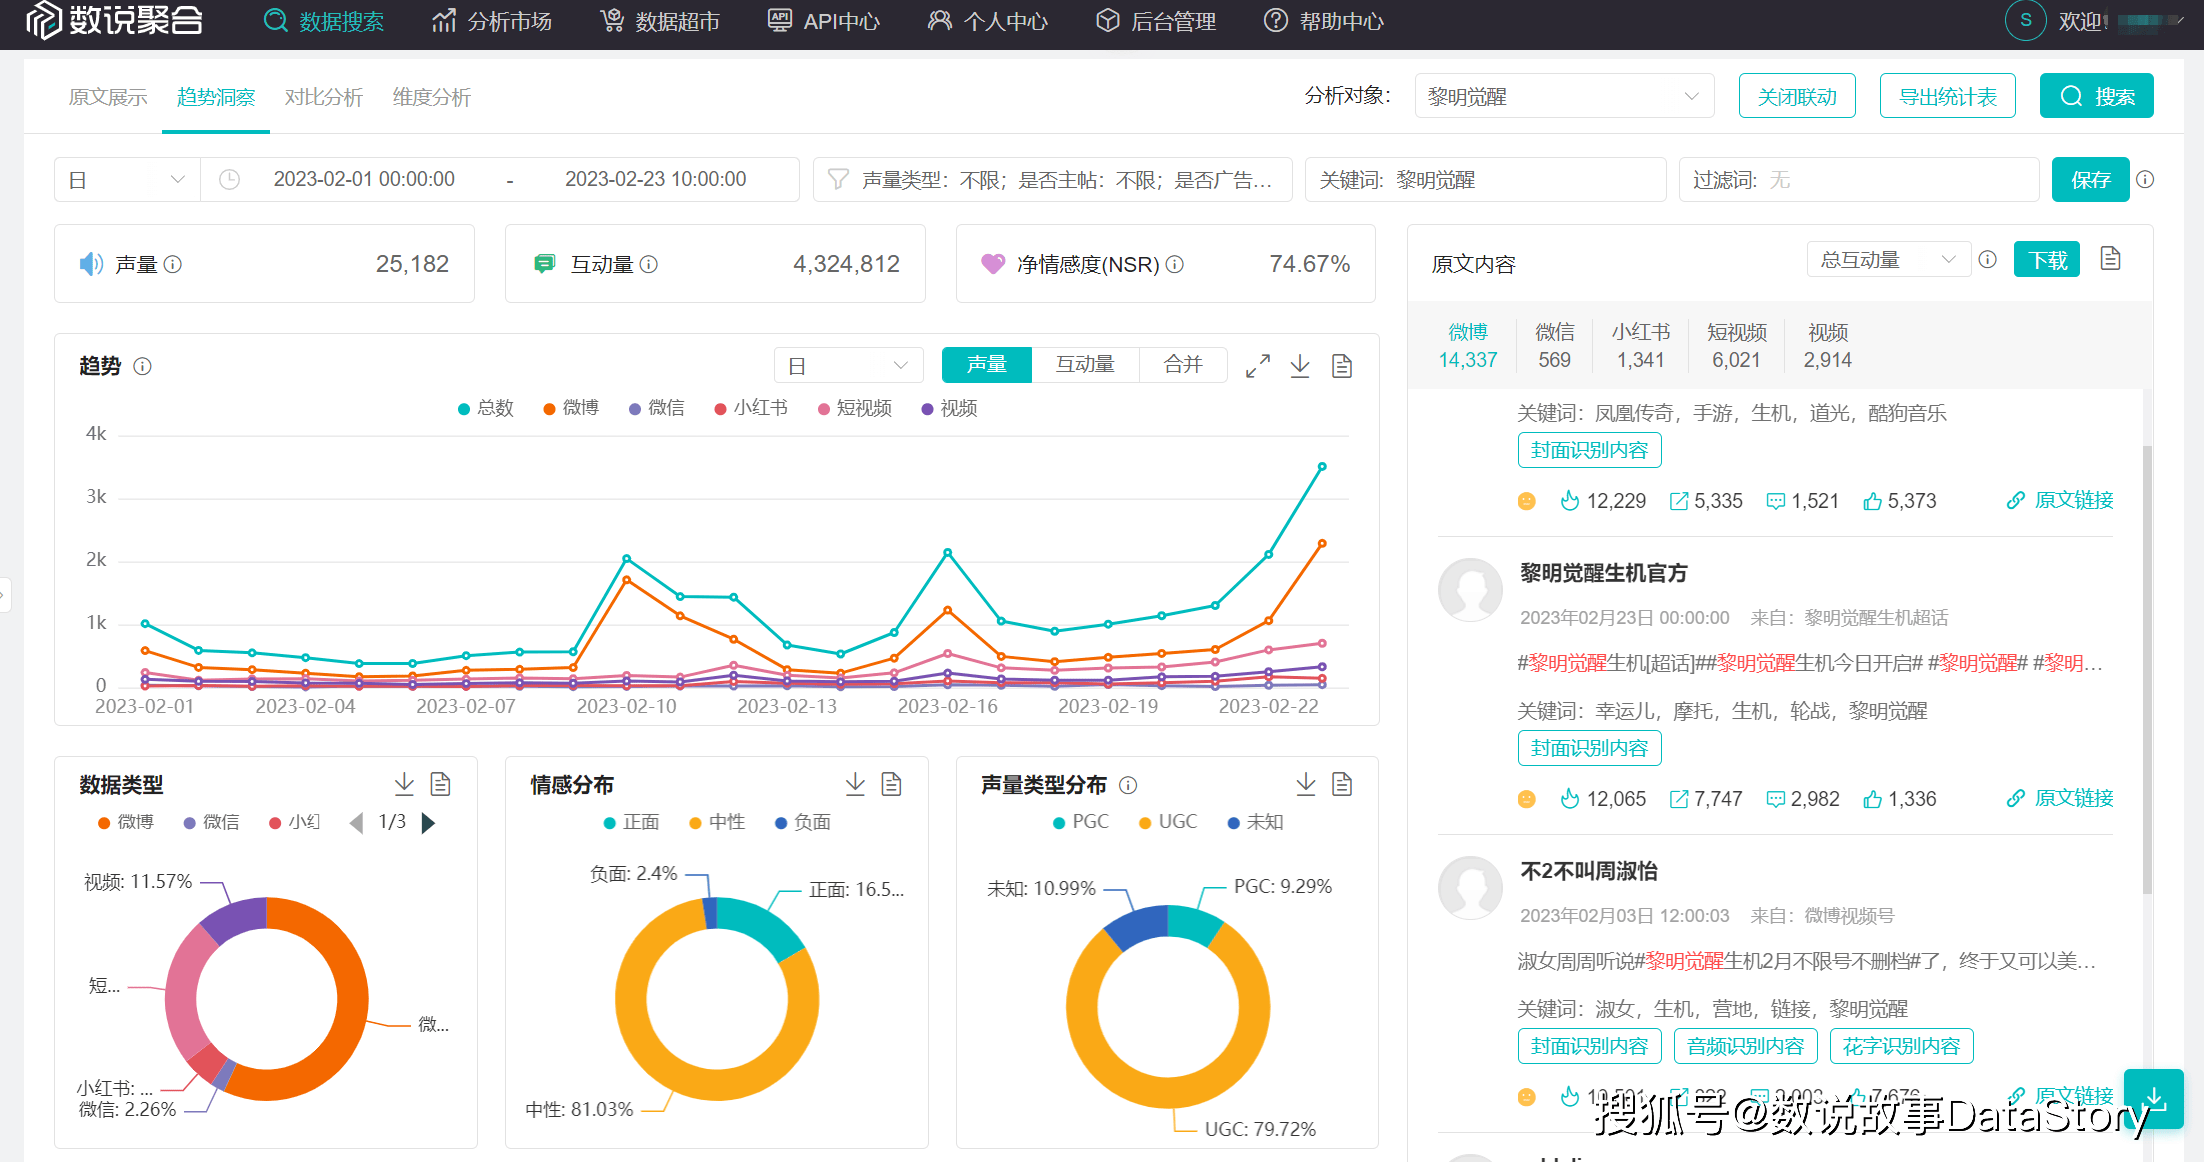Image resolution: width=2204 pixels, height=1162 pixels.
Task: Open trend chart data document icon
Action: (x=1342, y=366)
